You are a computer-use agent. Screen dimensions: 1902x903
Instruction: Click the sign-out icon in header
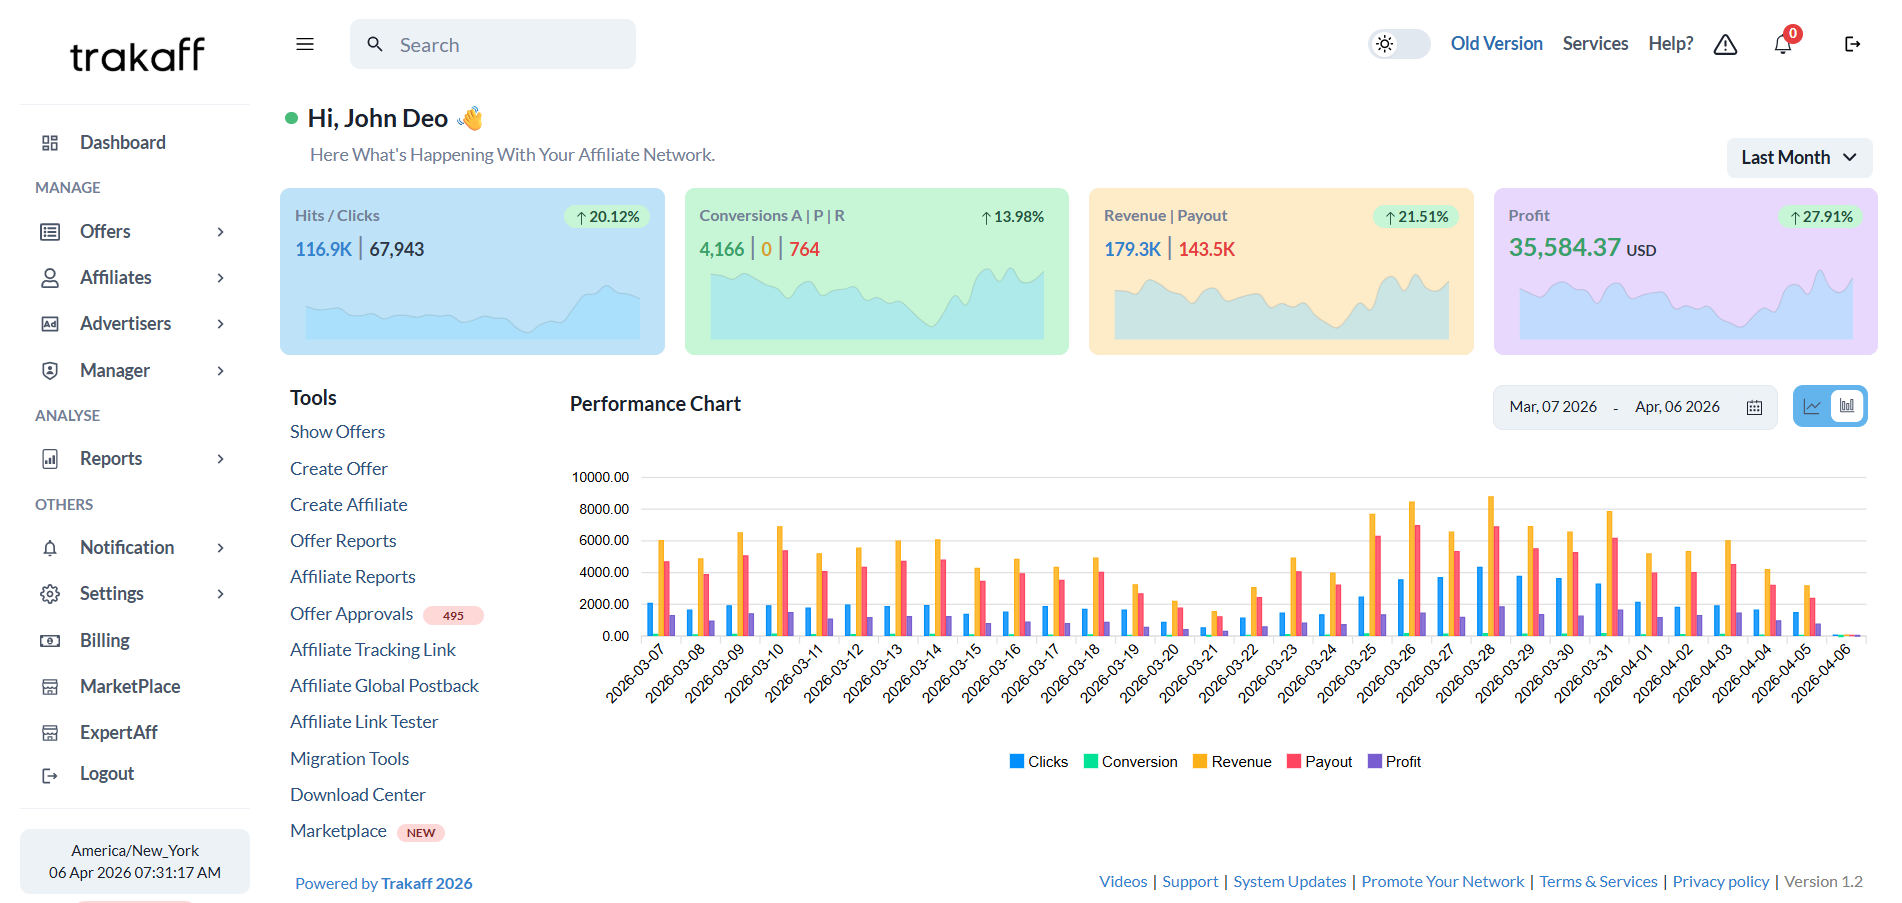(x=1852, y=44)
